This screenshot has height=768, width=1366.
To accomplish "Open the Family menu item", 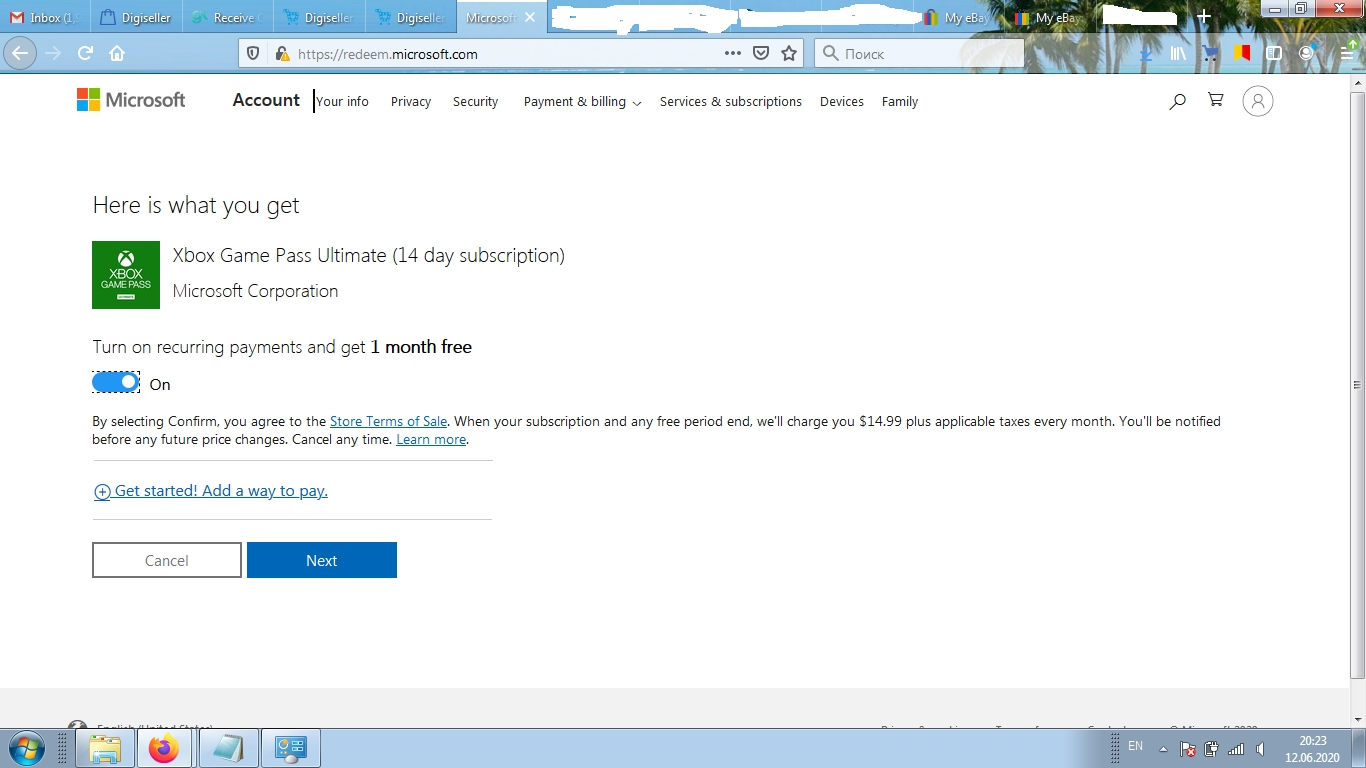I will pyautogui.click(x=900, y=102).
